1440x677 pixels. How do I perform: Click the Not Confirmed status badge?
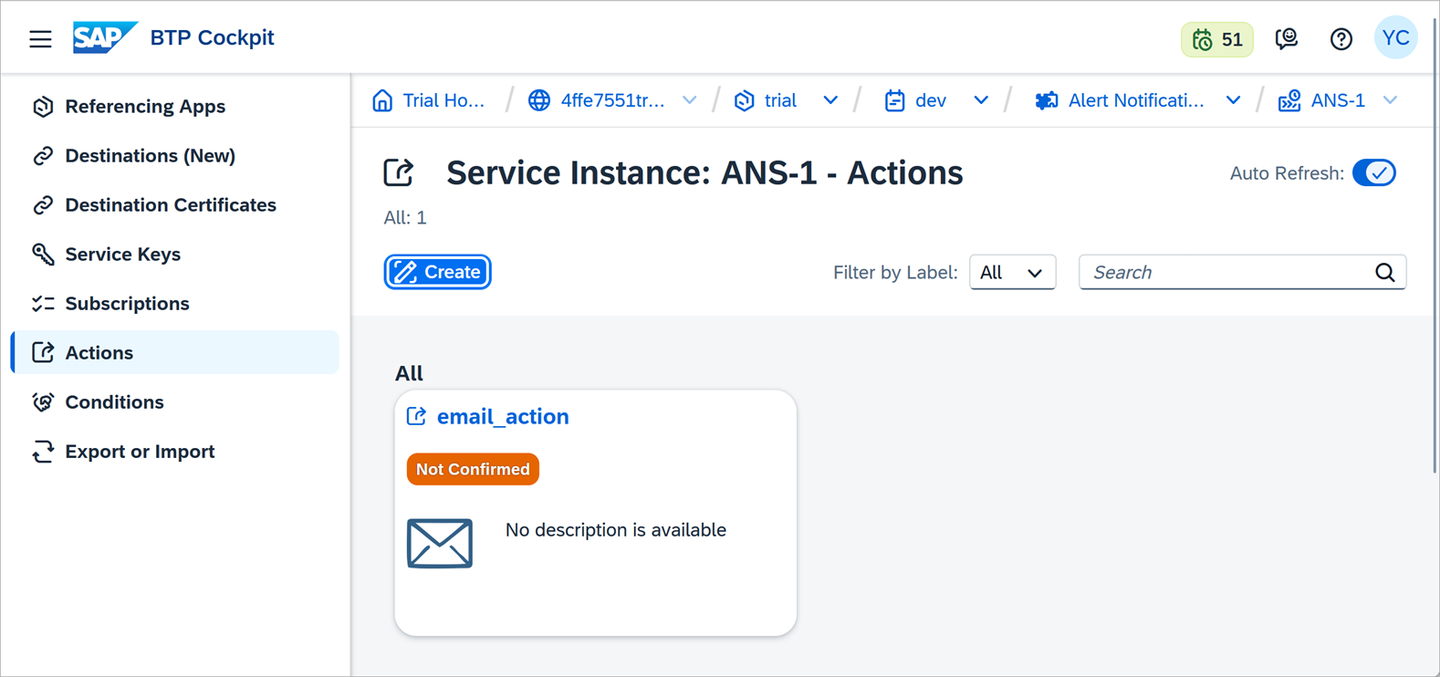(x=473, y=469)
